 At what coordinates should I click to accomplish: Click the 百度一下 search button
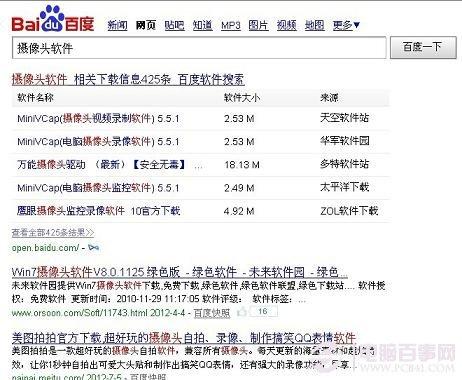point(423,48)
